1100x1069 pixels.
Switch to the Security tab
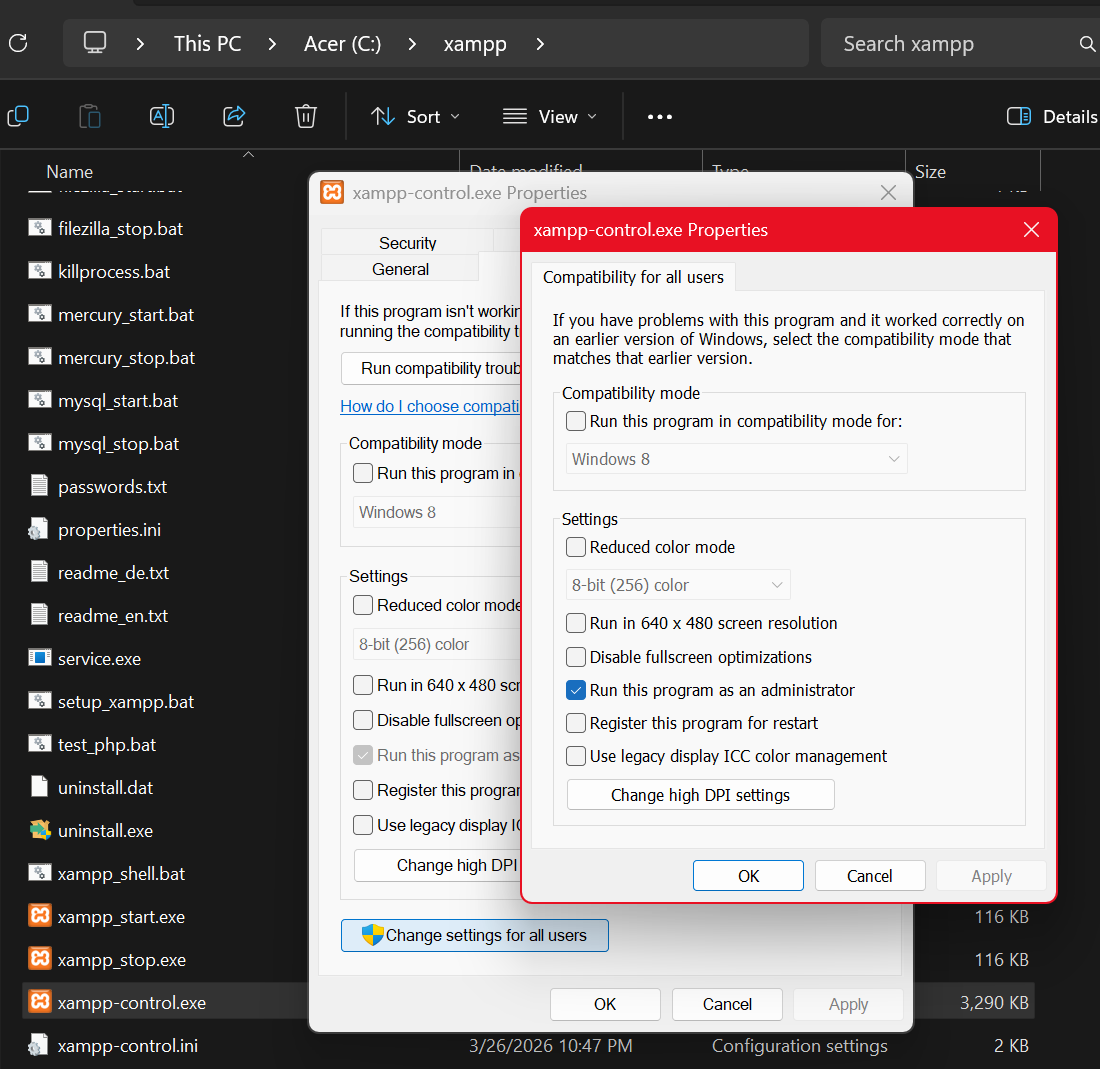(x=408, y=243)
